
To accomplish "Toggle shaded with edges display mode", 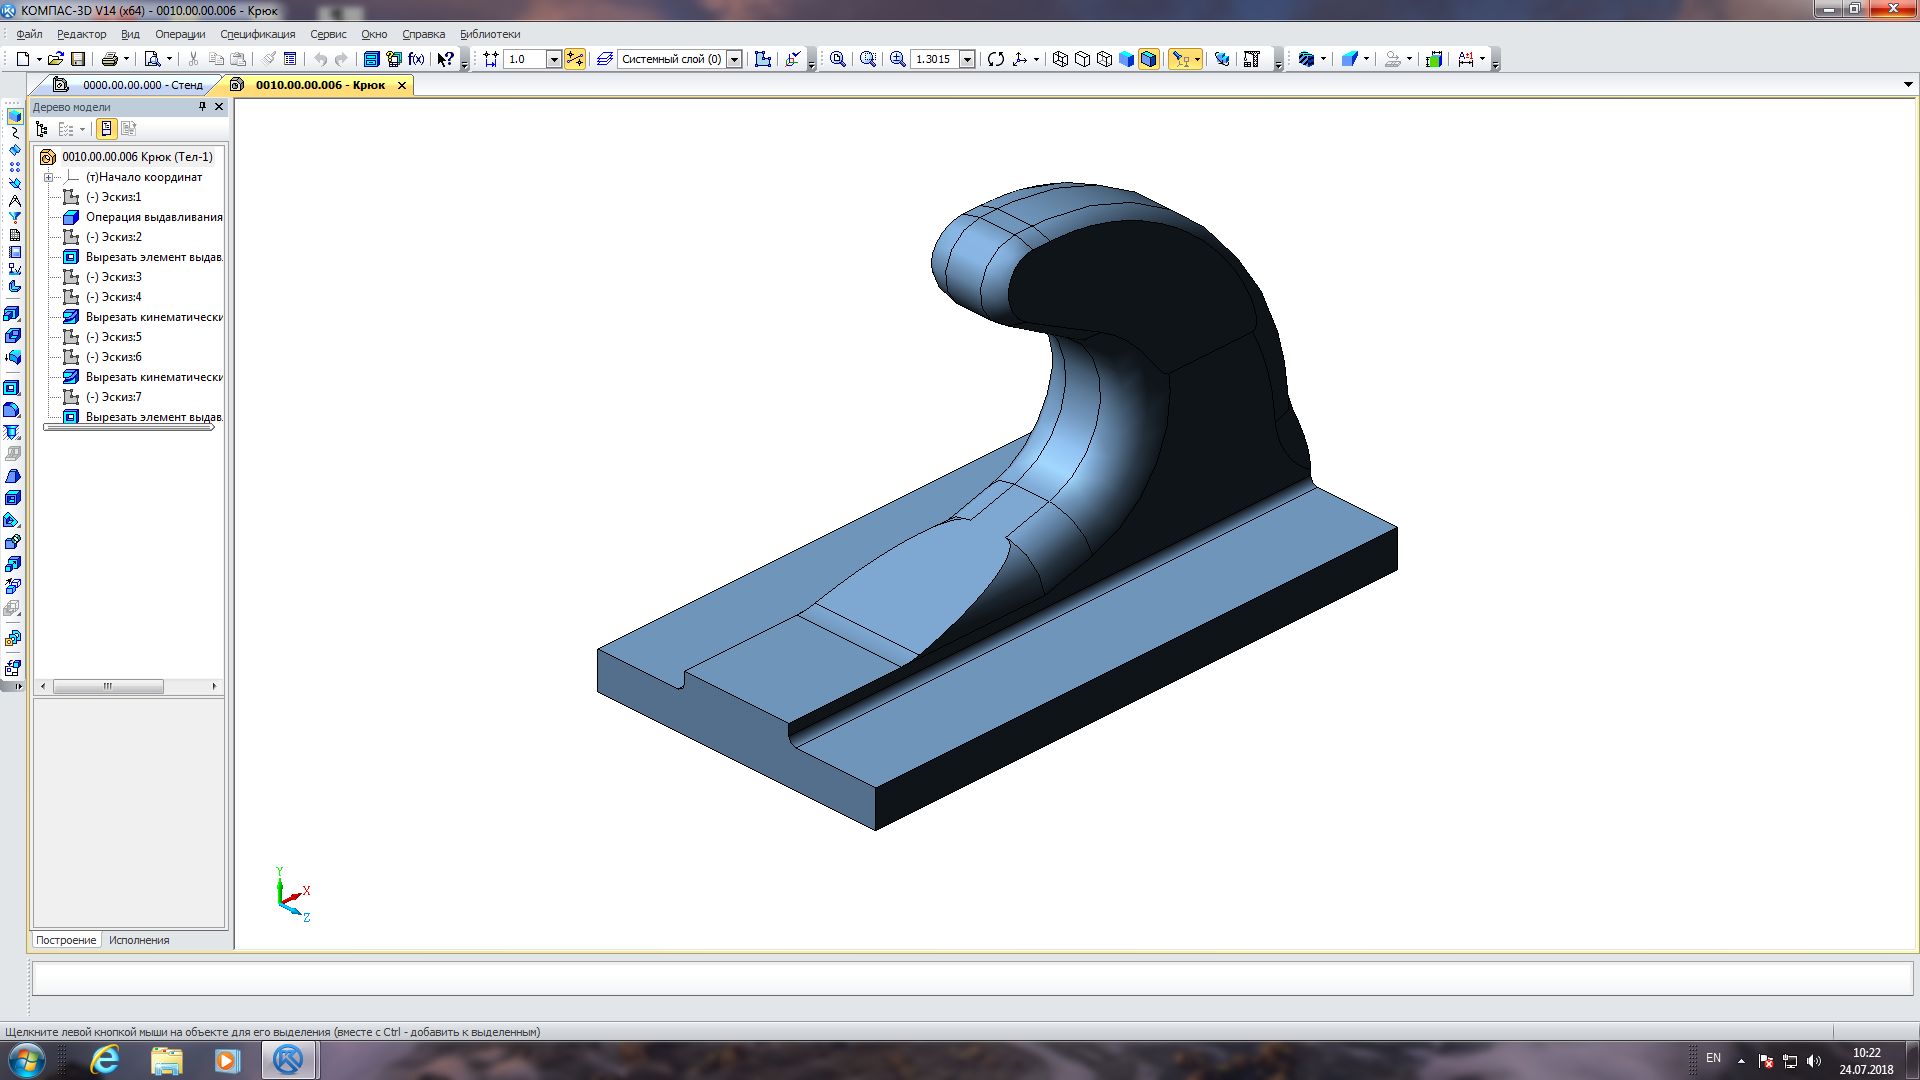I will 1148,59.
